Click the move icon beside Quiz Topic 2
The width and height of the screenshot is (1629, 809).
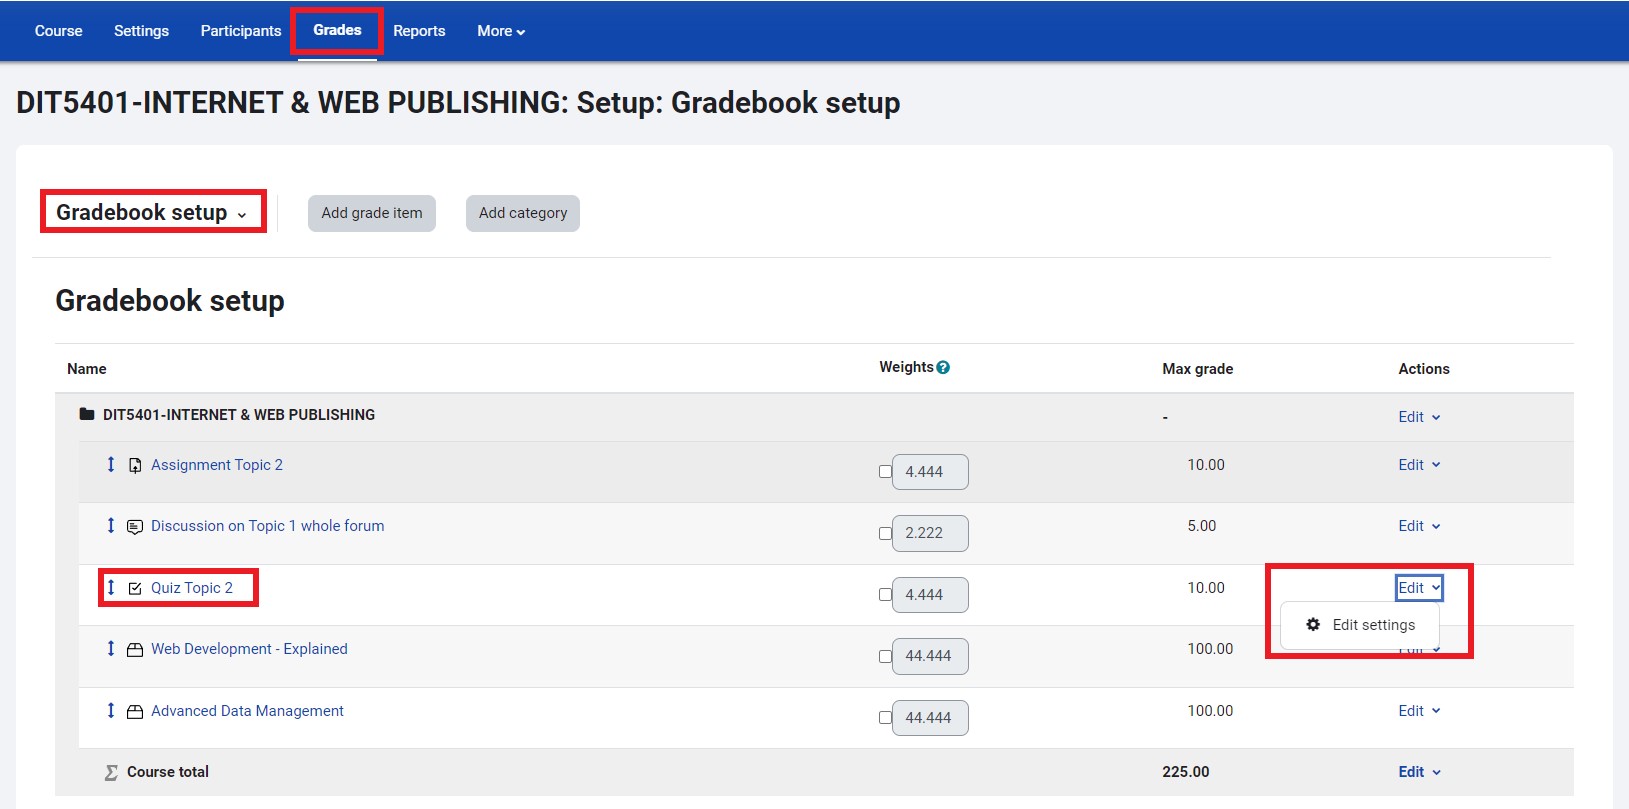(x=111, y=588)
